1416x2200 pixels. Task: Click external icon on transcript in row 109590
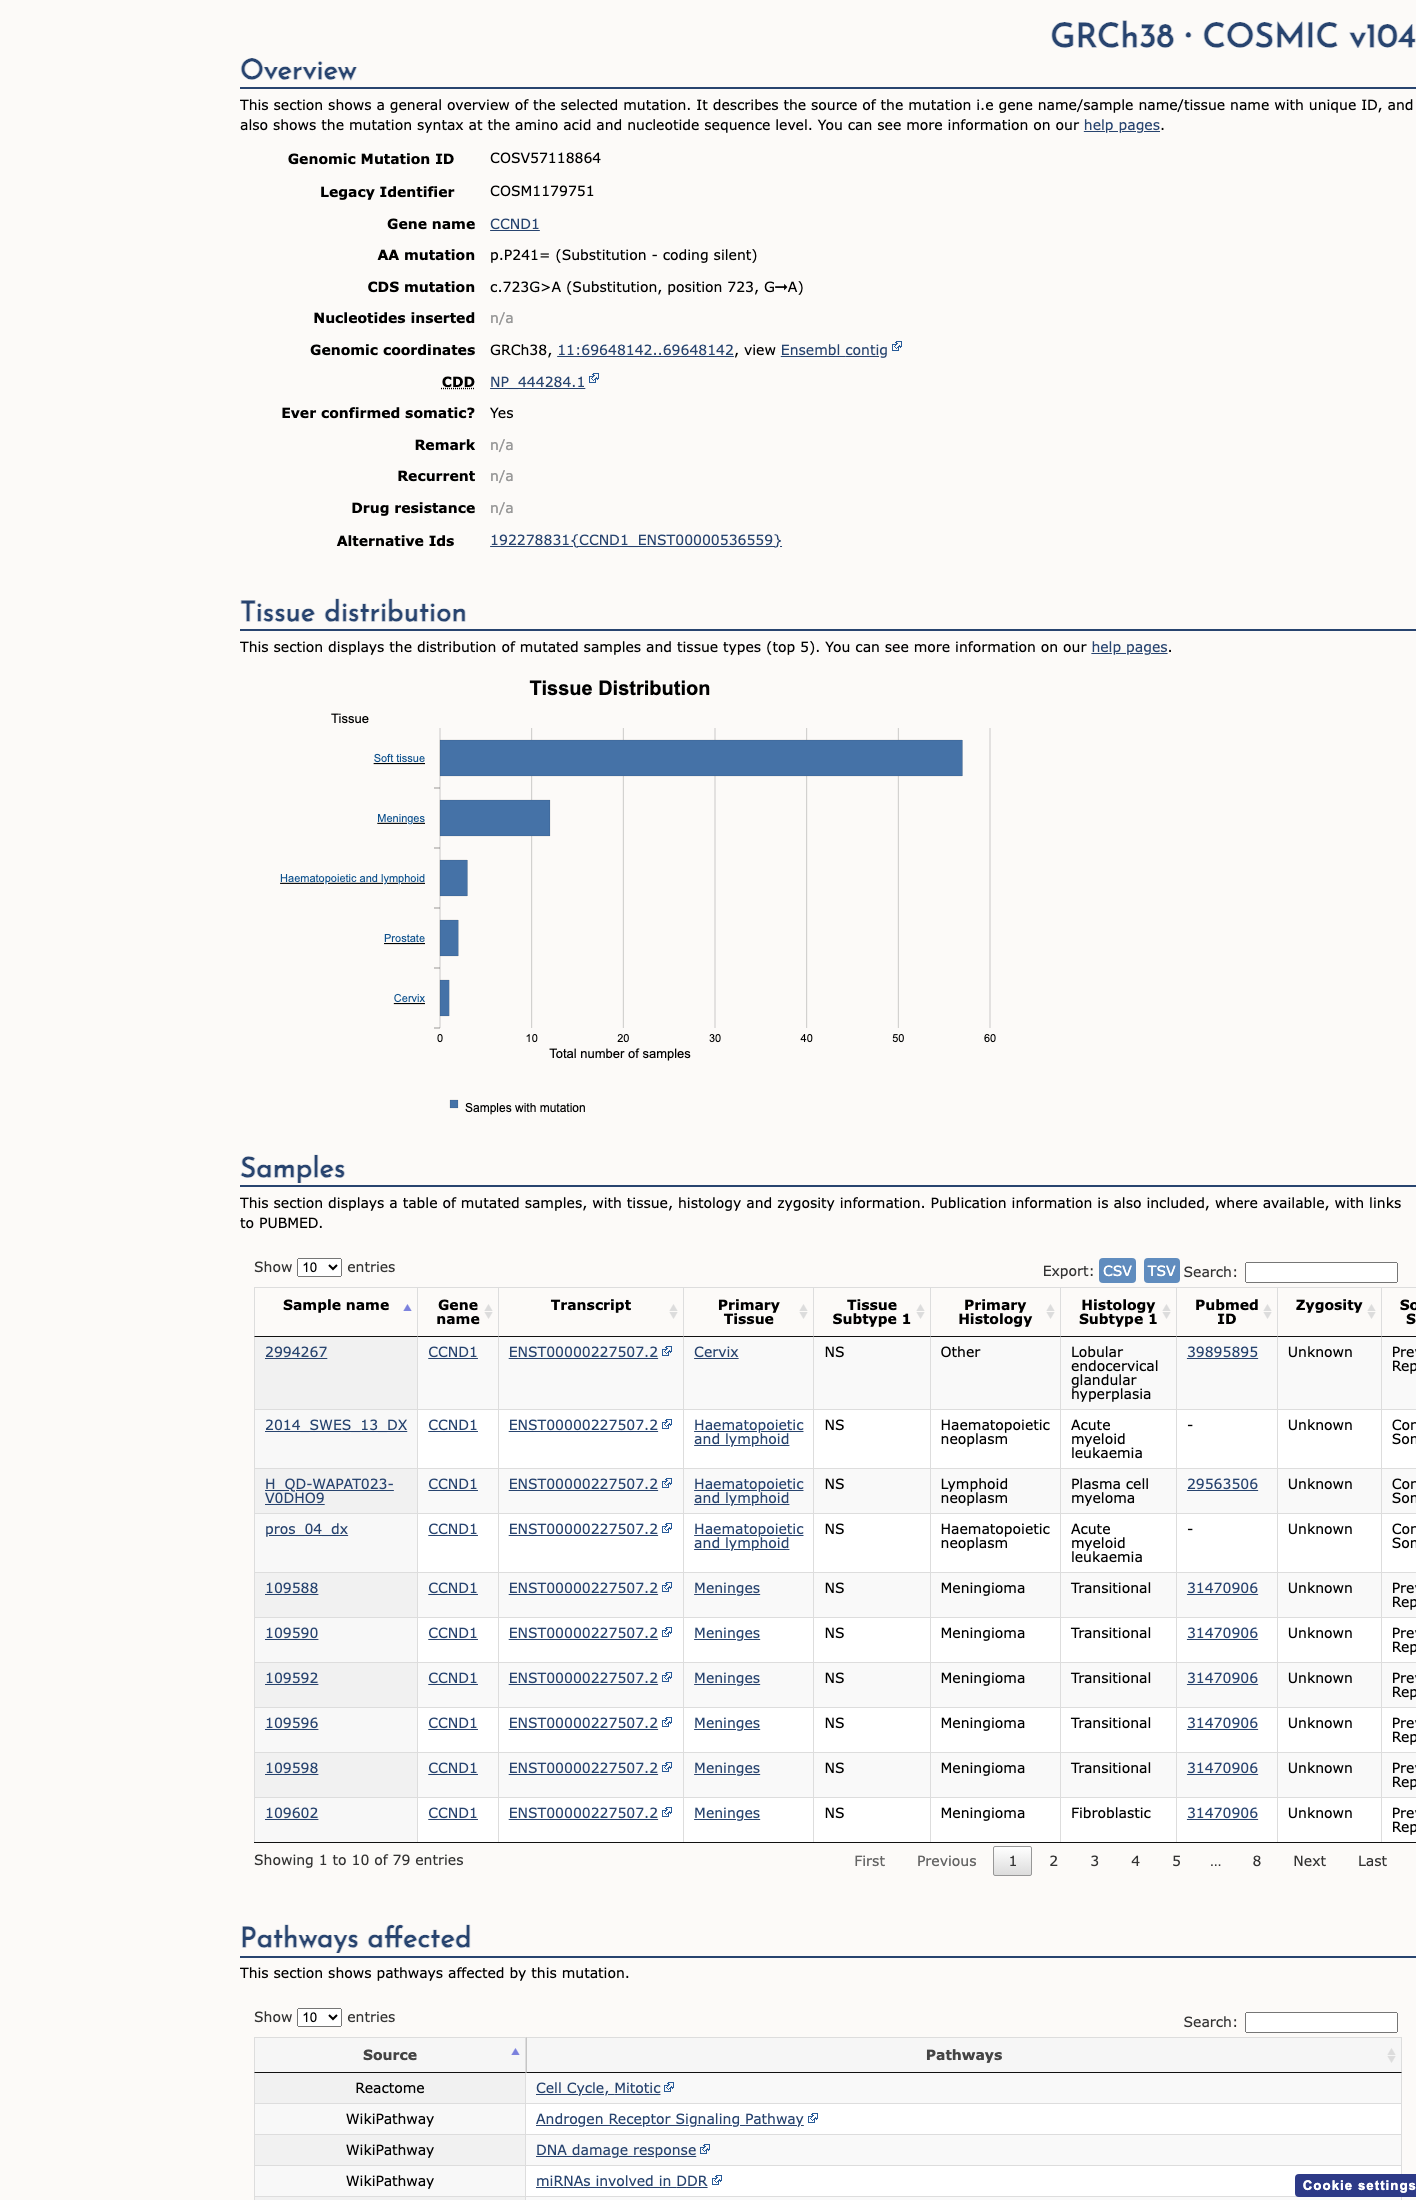tap(667, 1631)
